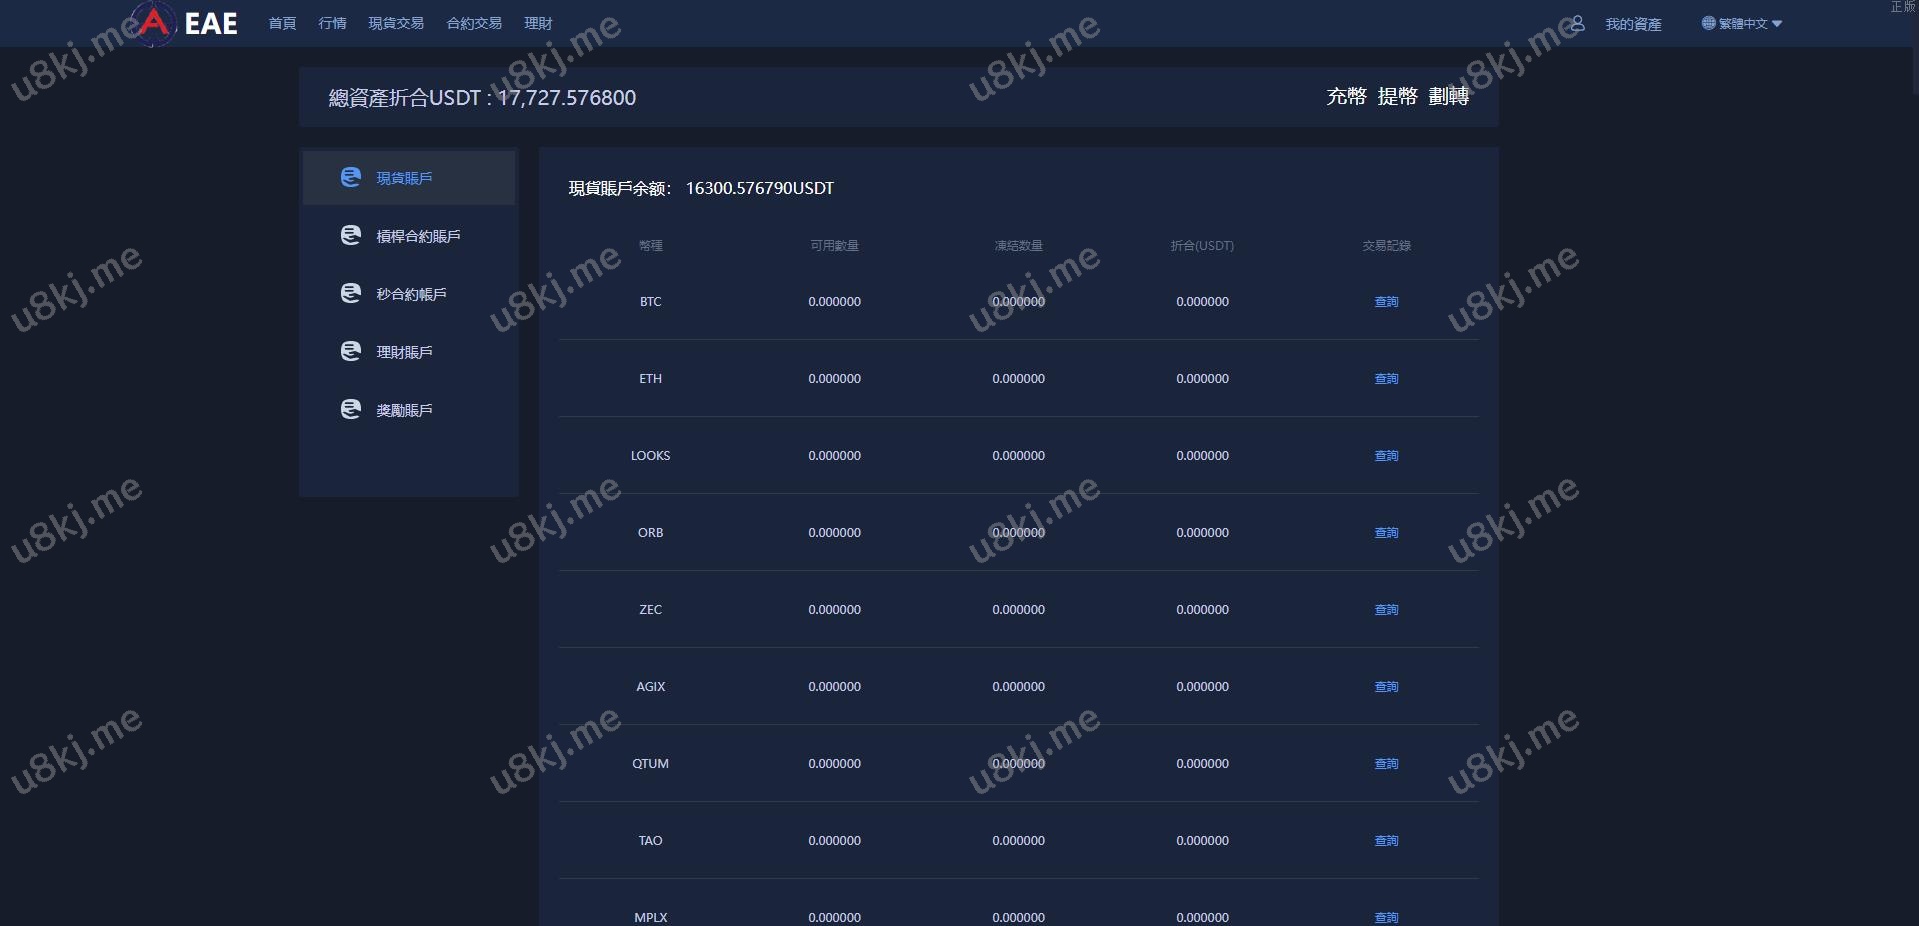
Task: Click the EAE logo icon
Action: coord(154,23)
